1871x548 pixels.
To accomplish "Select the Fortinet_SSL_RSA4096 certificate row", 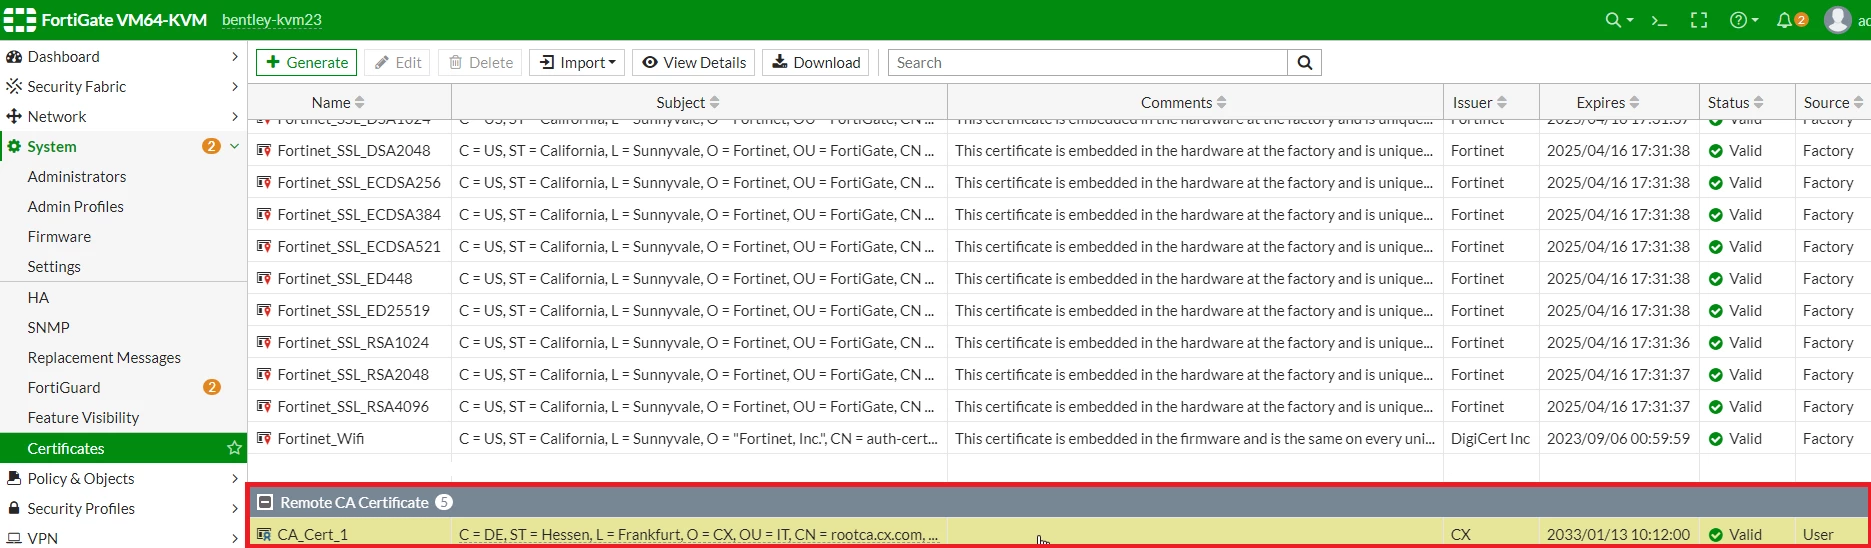I will pos(1059,407).
